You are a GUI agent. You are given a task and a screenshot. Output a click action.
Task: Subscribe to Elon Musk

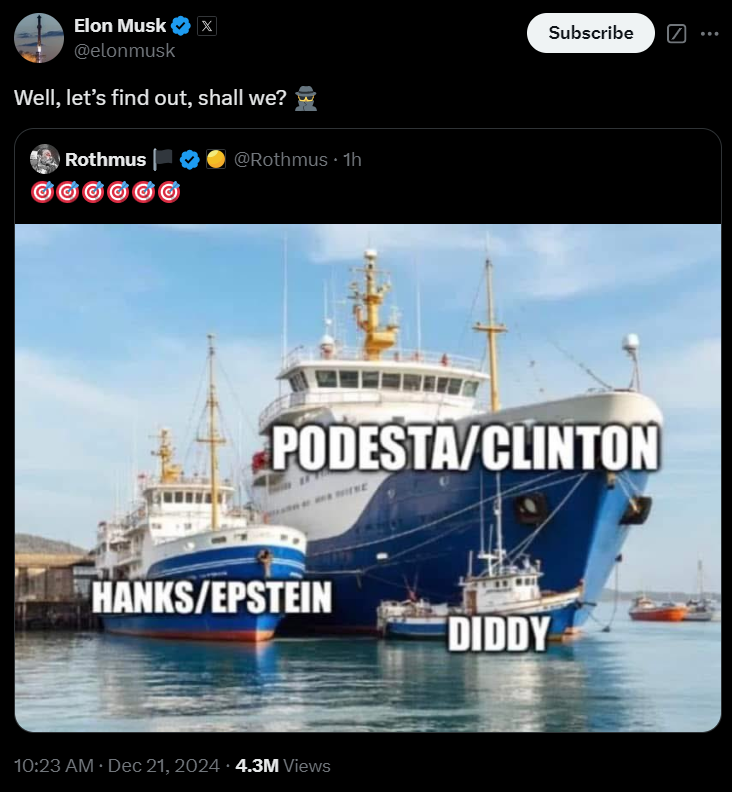591,33
